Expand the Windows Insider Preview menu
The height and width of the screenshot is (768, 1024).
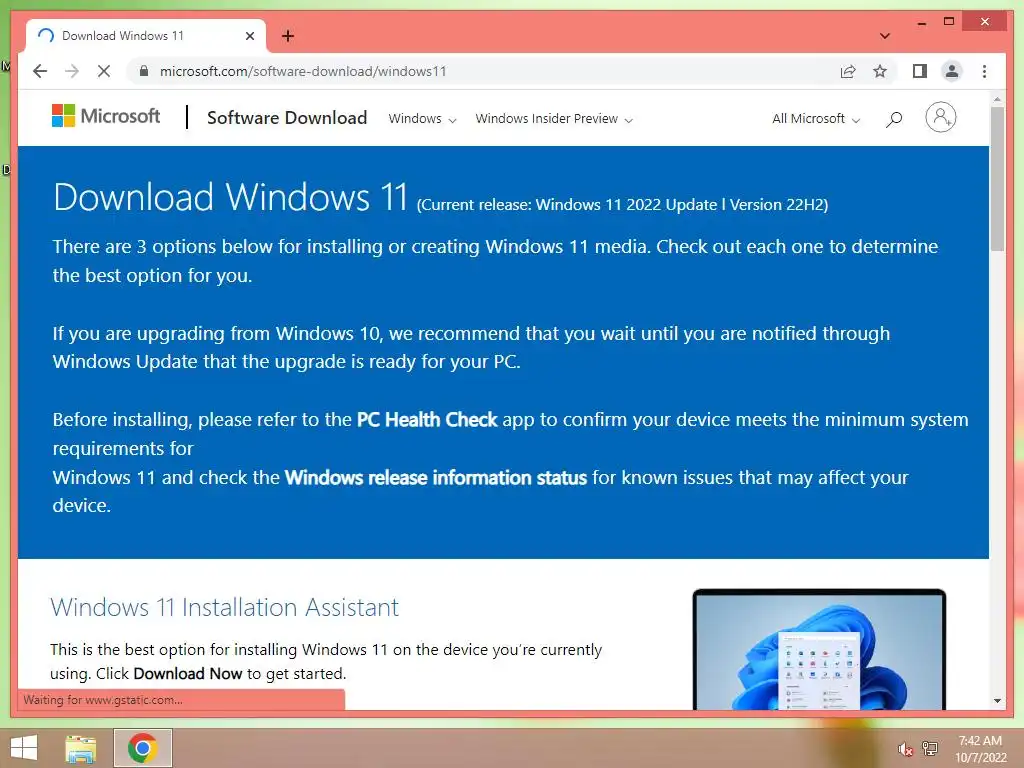pos(554,119)
